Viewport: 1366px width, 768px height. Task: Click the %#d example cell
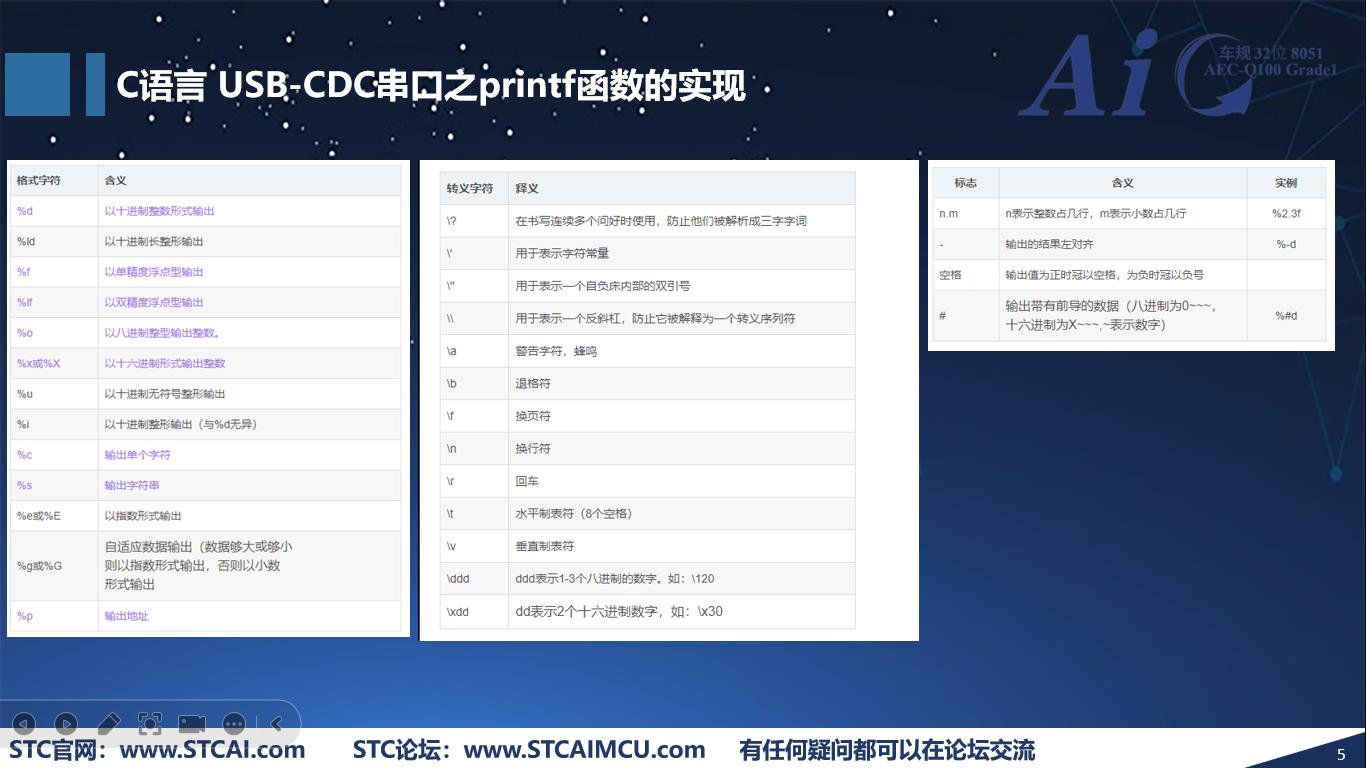(x=1288, y=317)
